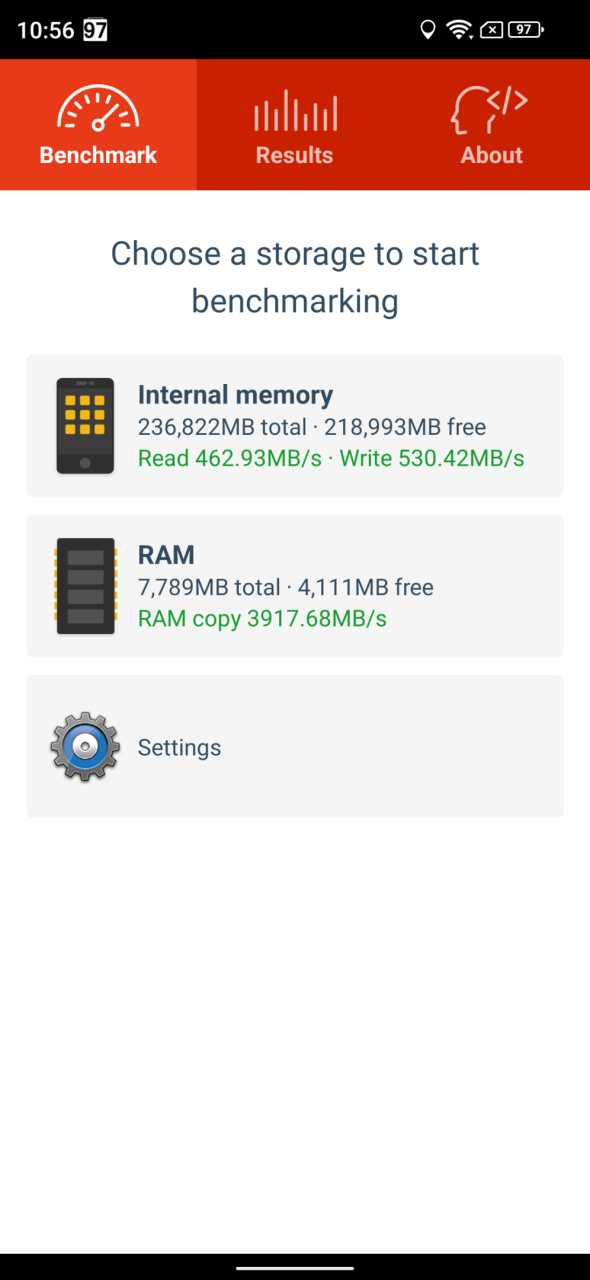Select the Benchmark tab label
The height and width of the screenshot is (1280, 590).
[98, 156]
